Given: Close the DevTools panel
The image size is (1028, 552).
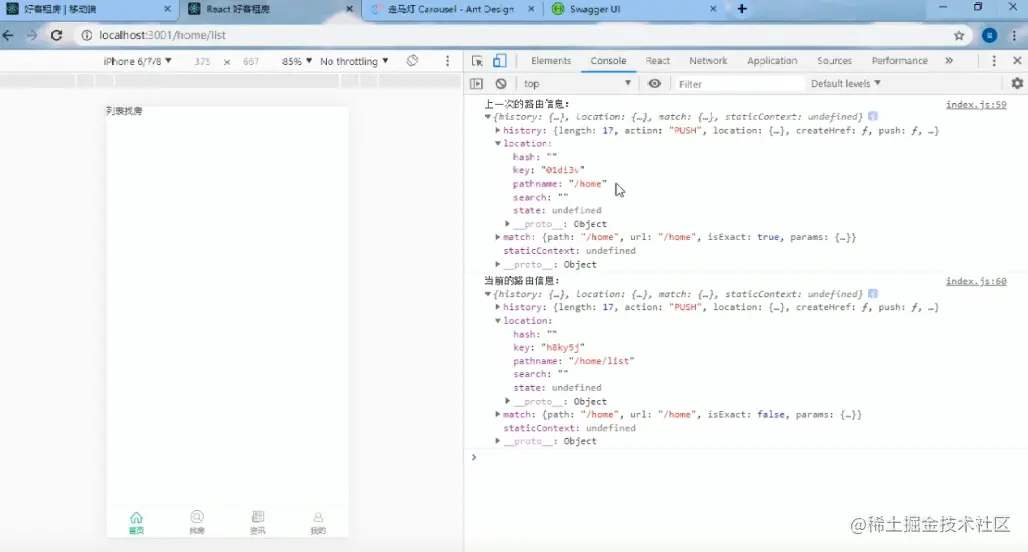Looking at the screenshot, I should pyautogui.click(x=1017, y=61).
